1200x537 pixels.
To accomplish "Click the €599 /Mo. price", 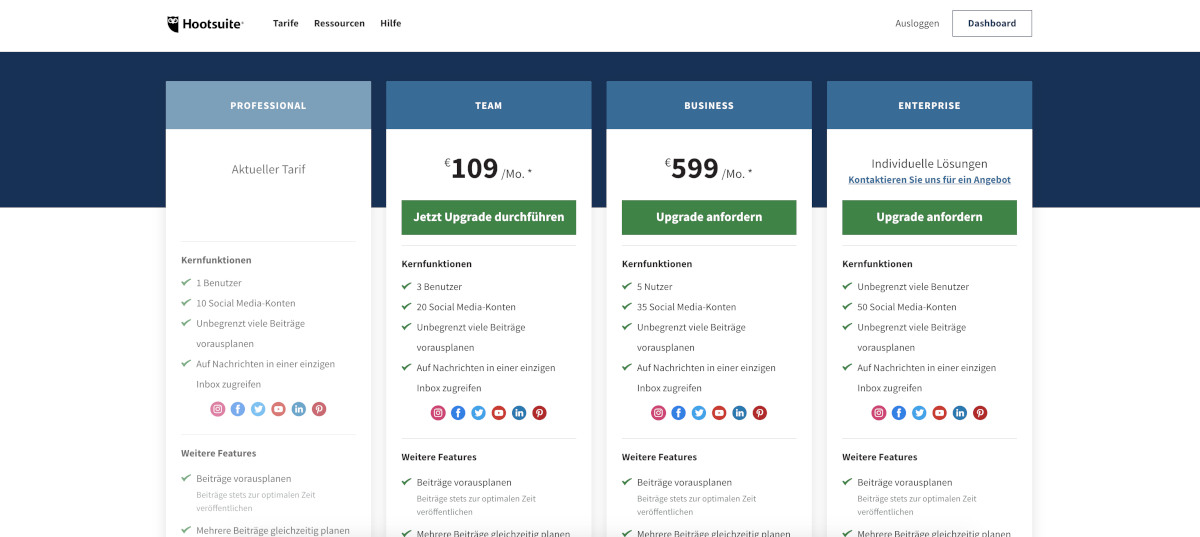I will [x=709, y=169].
